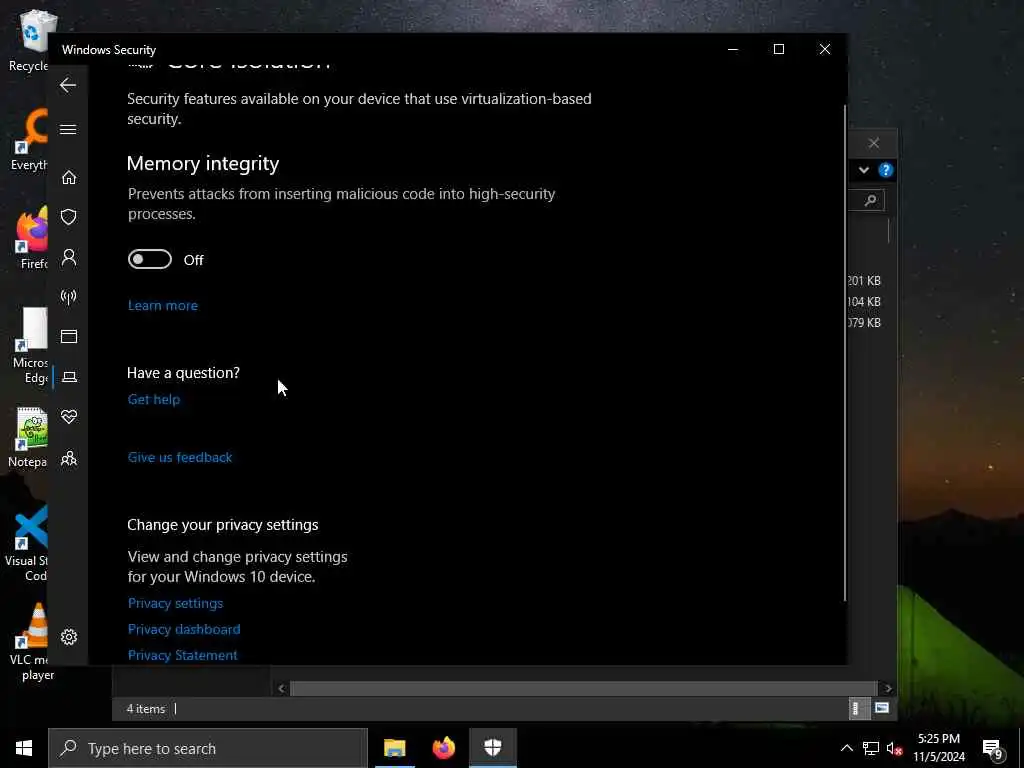The image size is (1024, 768).
Task: Open the network tray icon
Action: point(871,748)
